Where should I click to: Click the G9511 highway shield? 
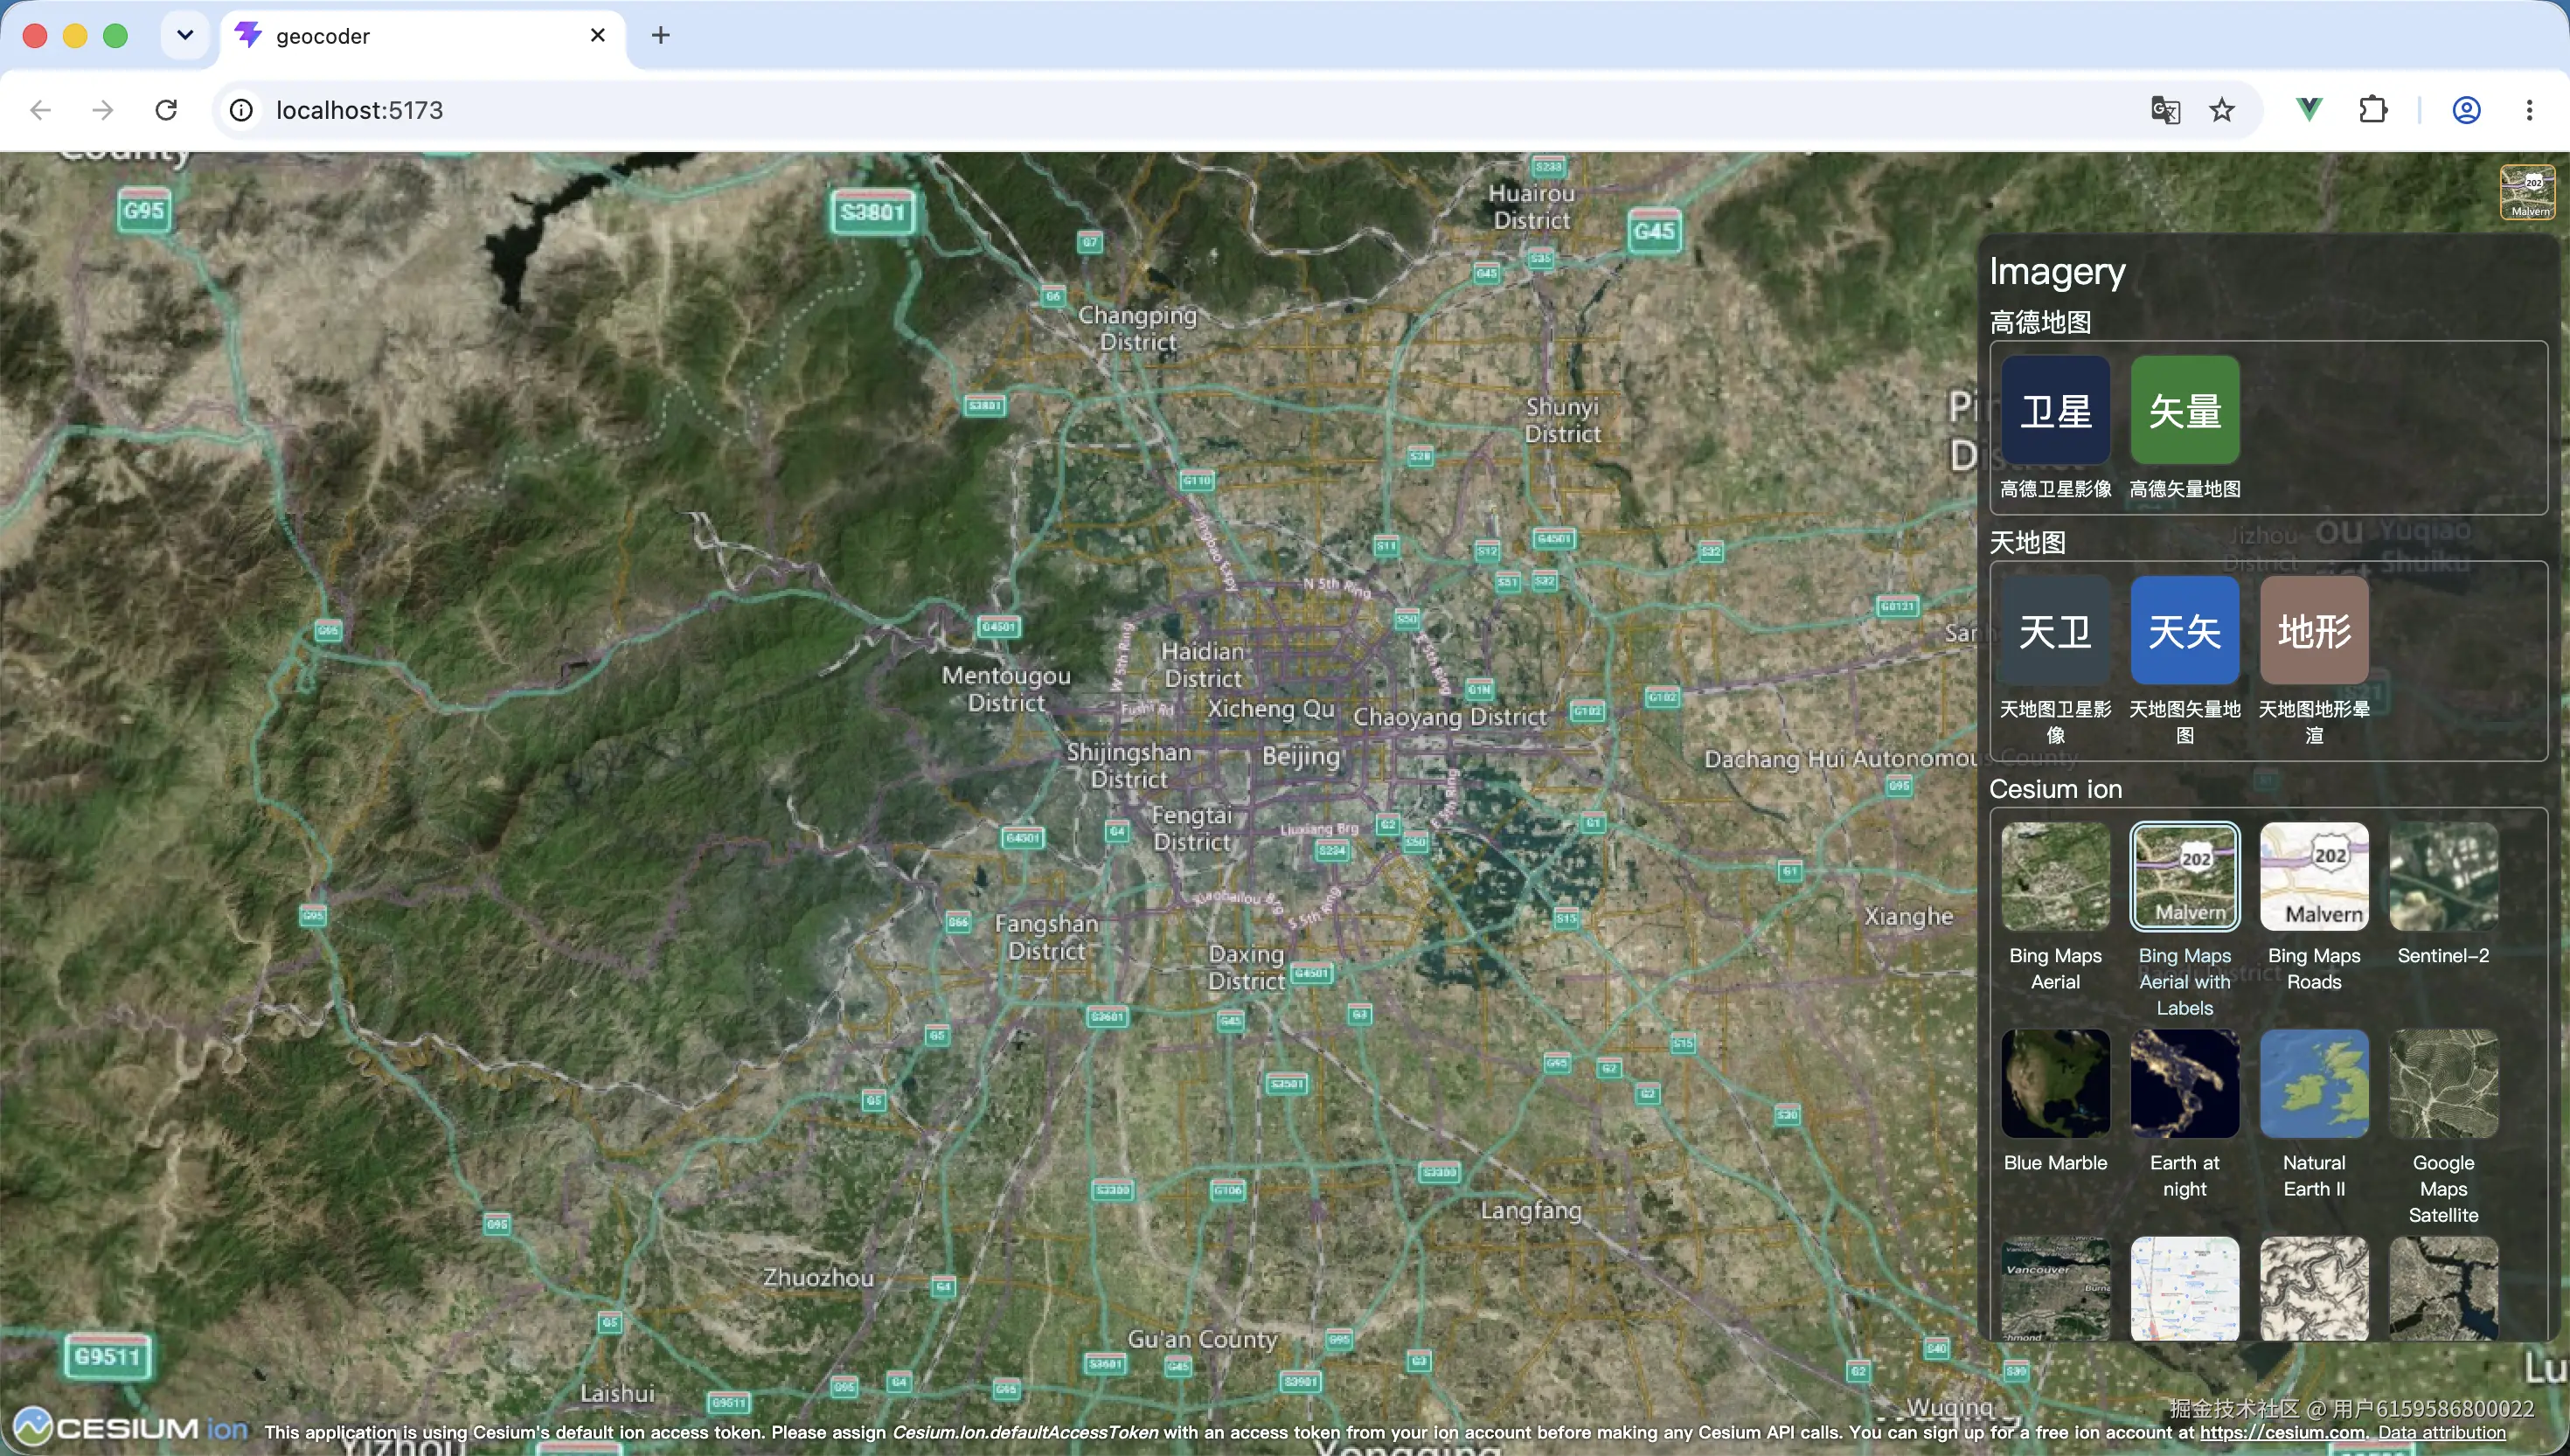(x=107, y=1357)
